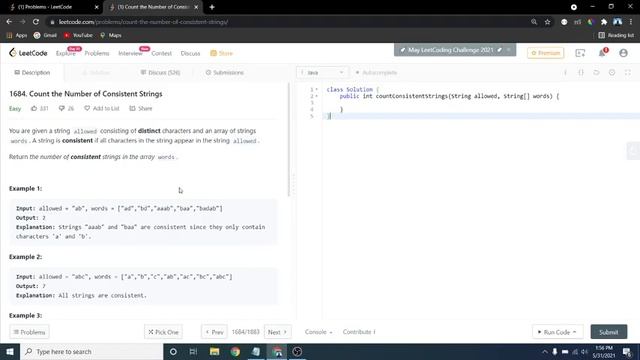The image size is (640, 360).
Task: Expand the Console panel
Action: click(x=318, y=332)
